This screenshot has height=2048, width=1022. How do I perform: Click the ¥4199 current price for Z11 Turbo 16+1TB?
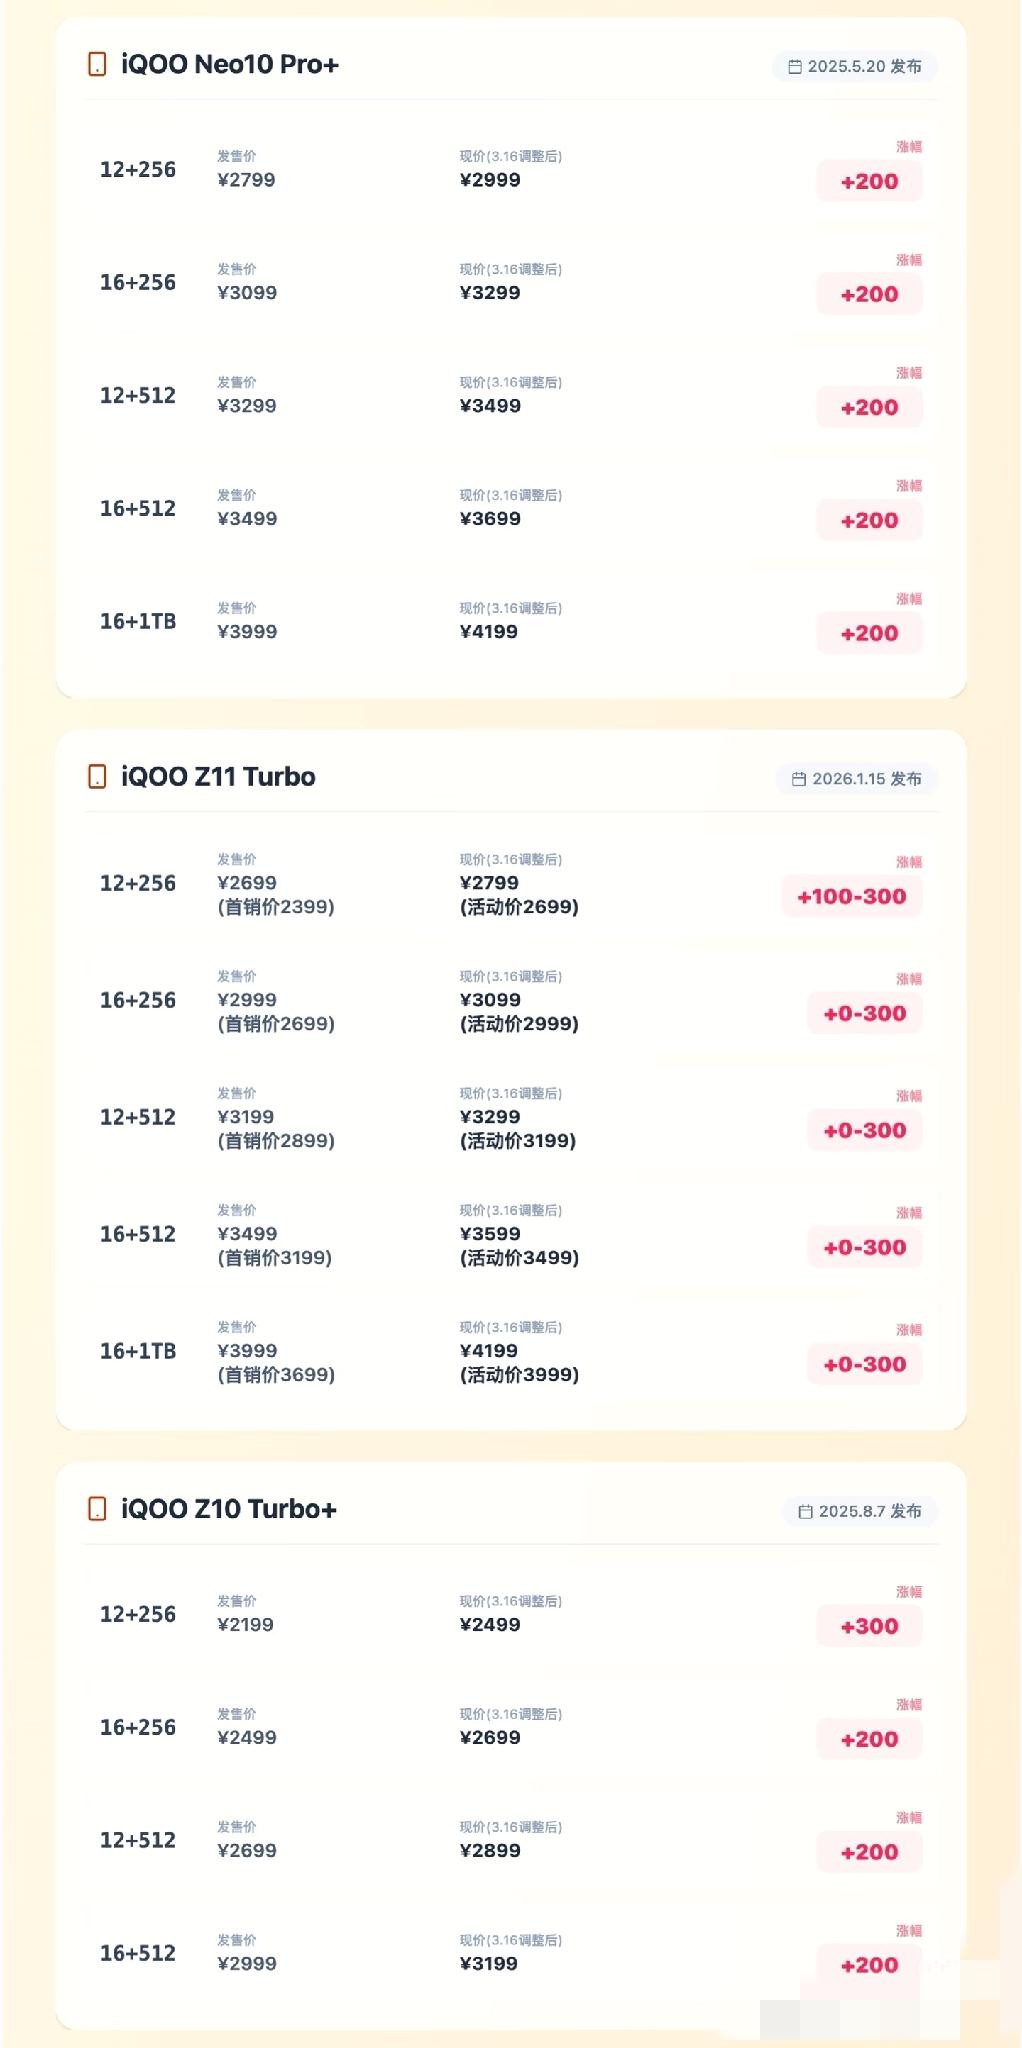pyautogui.click(x=489, y=1351)
